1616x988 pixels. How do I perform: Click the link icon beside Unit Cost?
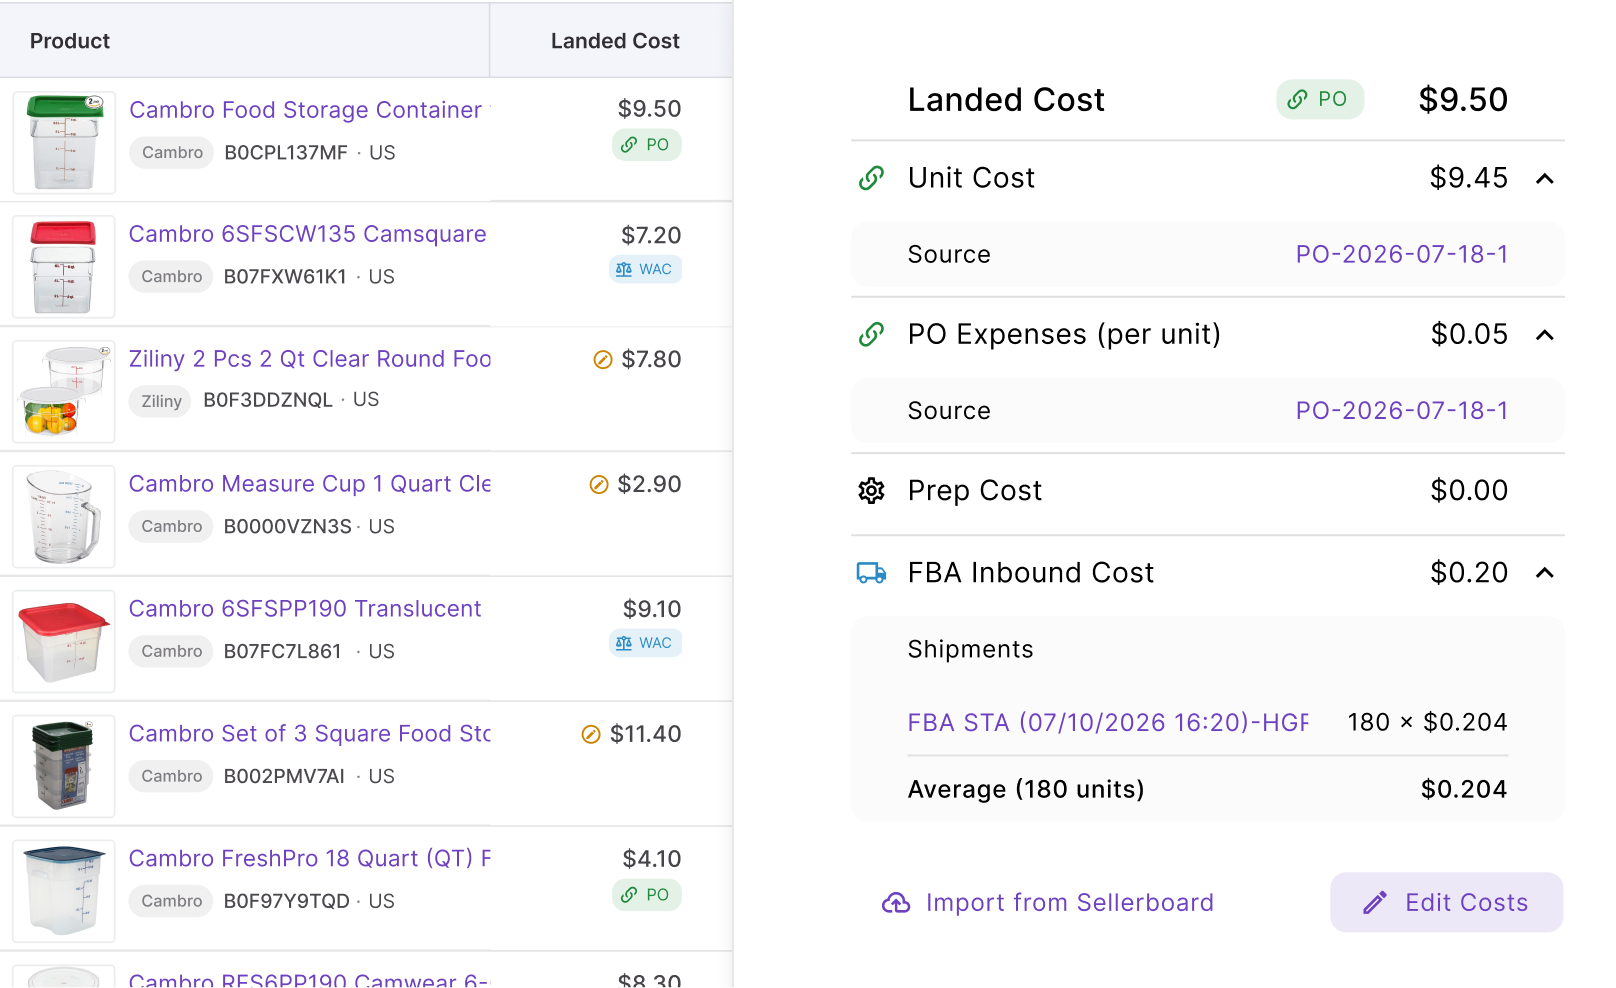pyautogui.click(x=871, y=178)
